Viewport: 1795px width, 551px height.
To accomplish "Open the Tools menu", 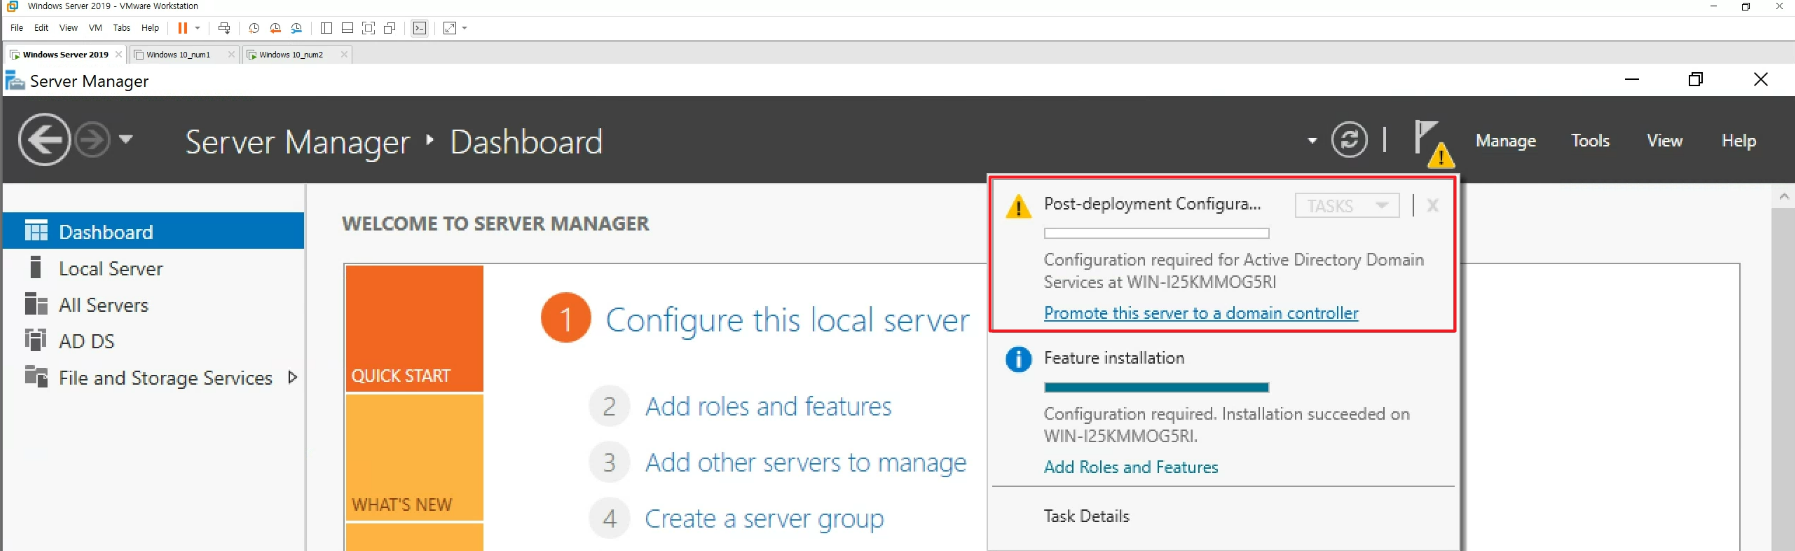I will point(1590,141).
